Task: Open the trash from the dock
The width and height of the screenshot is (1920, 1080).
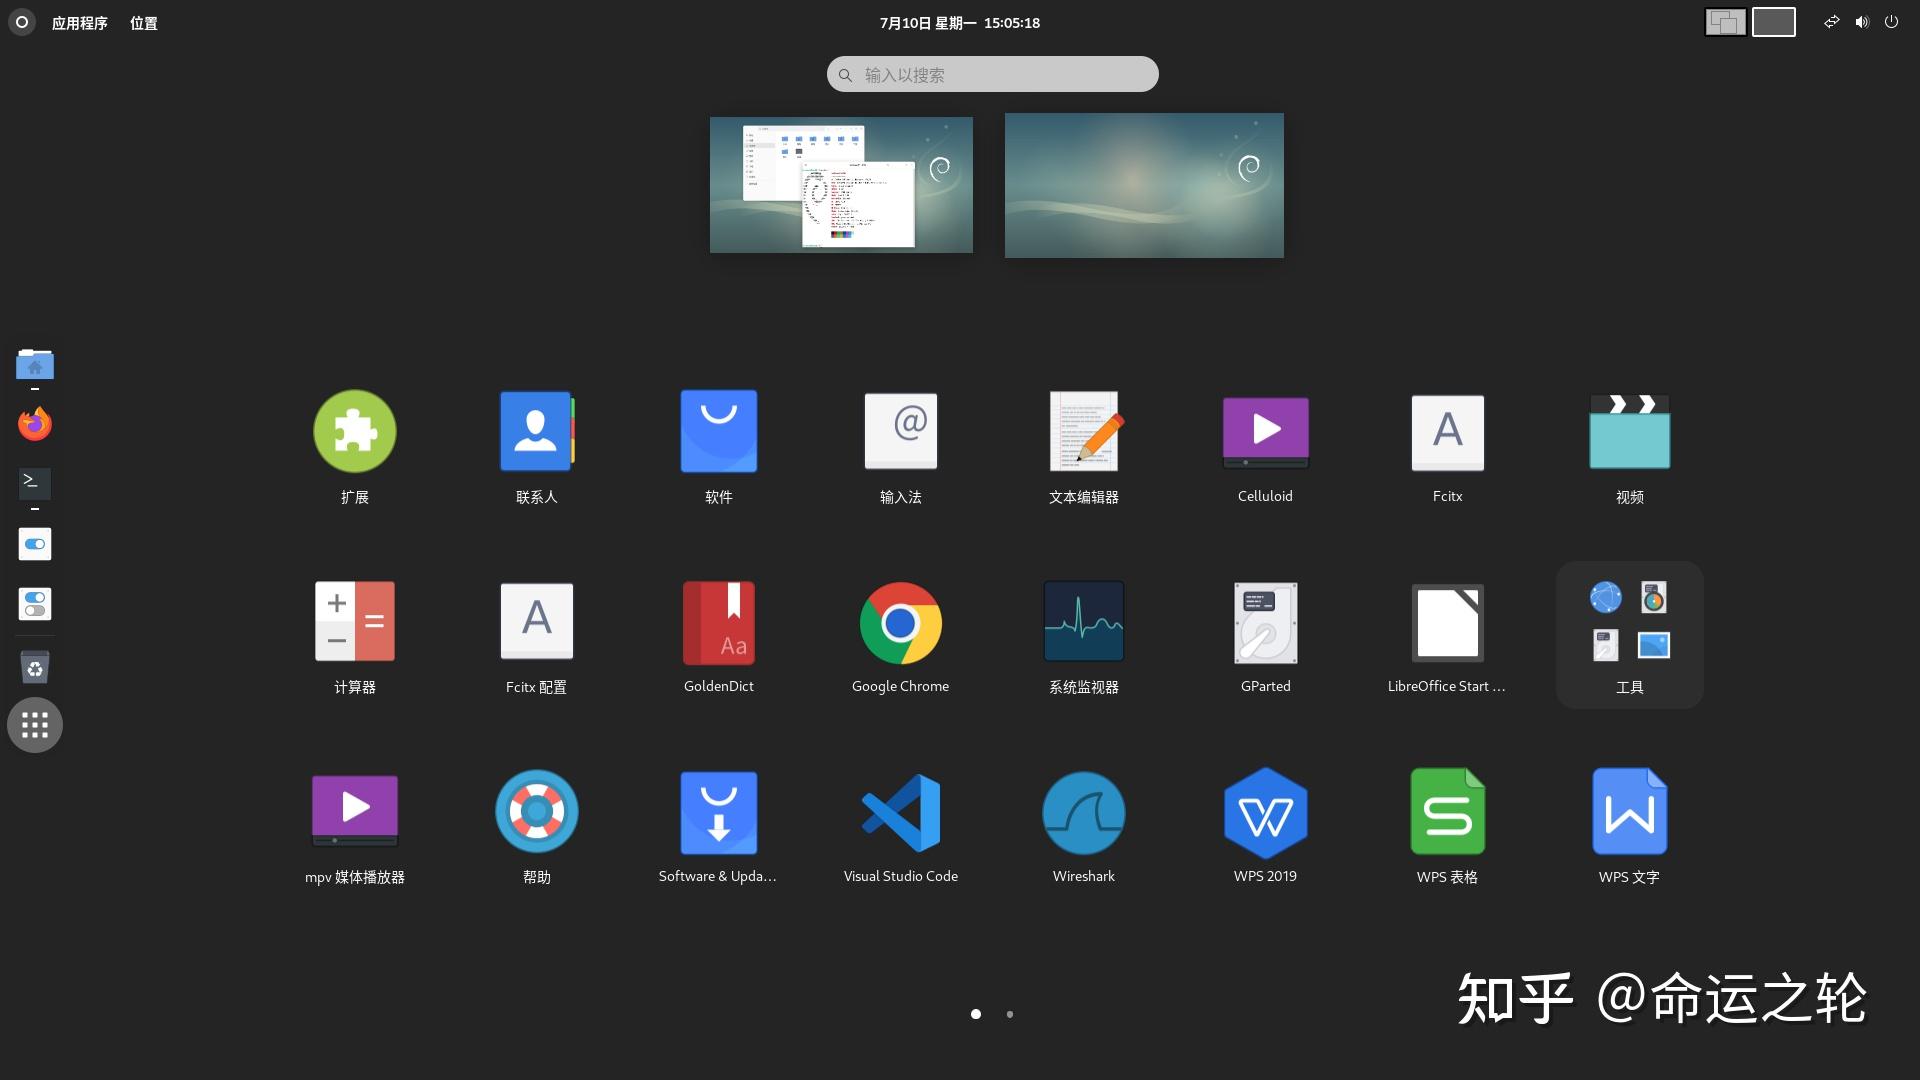Action: pyautogui.click(x=35, y=666)
